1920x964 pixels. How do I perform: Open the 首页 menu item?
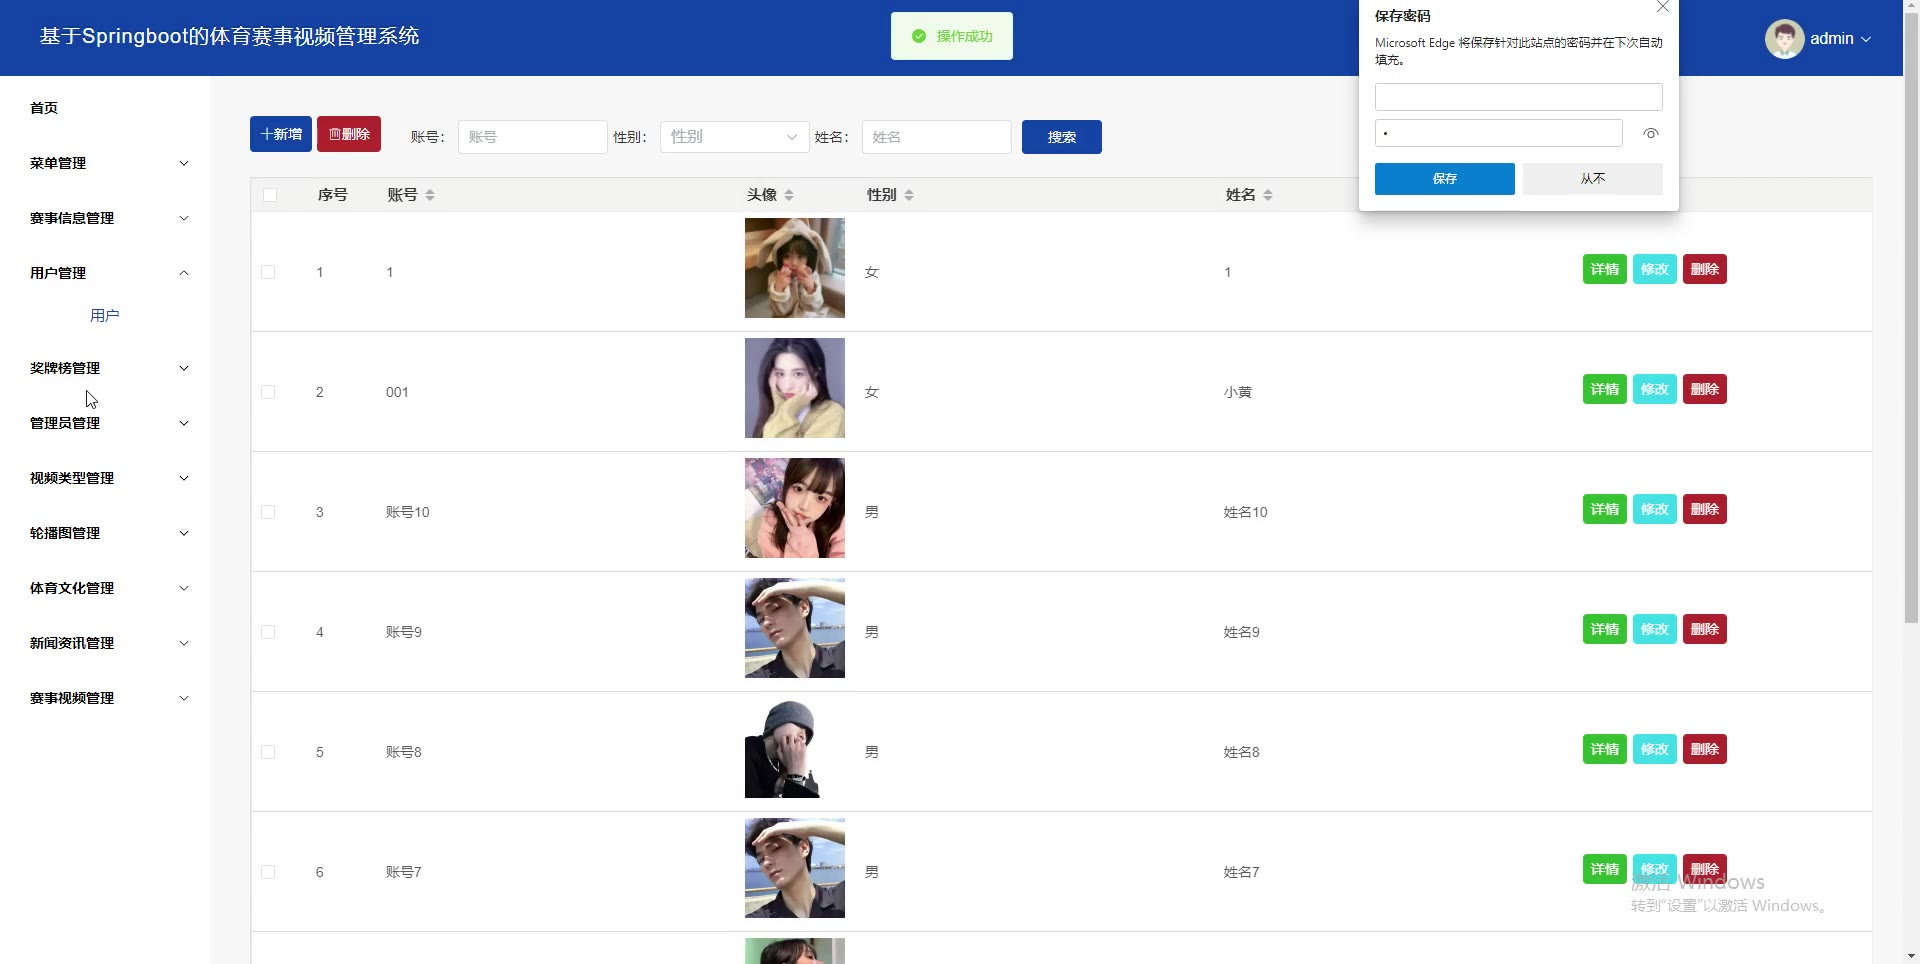[44, 108]
